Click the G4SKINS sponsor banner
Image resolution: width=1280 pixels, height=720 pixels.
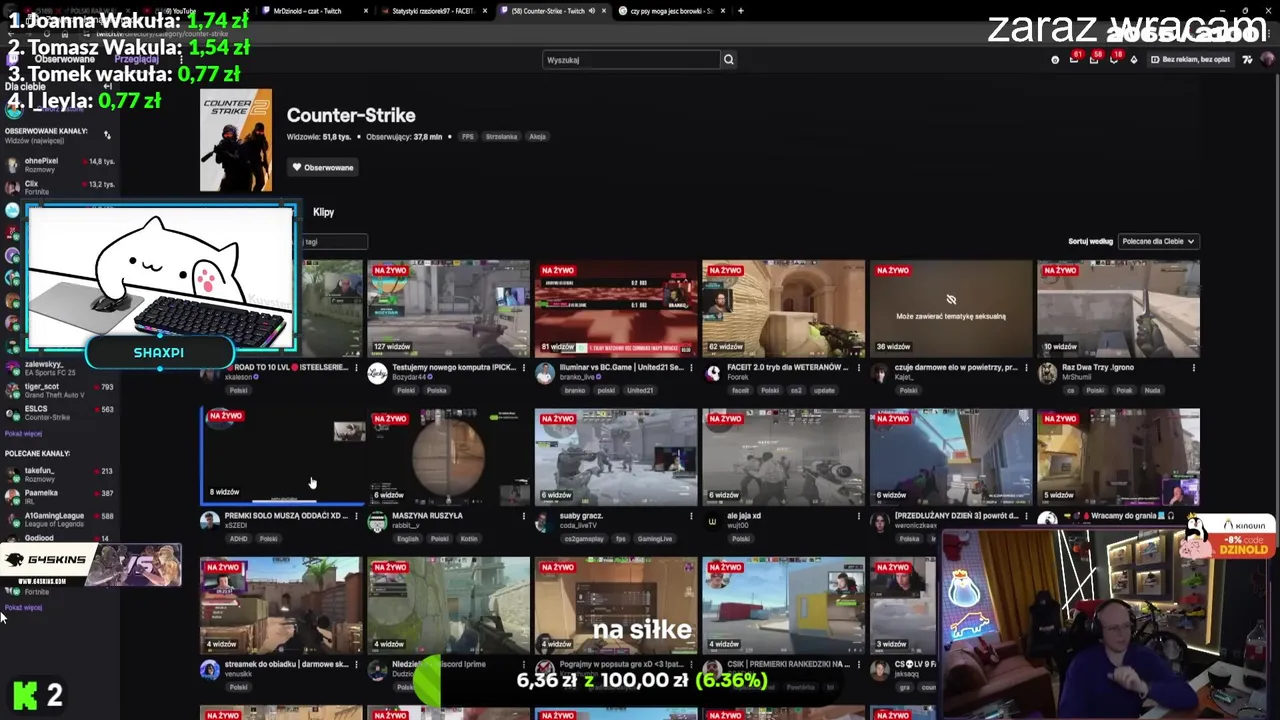point(91,566)
